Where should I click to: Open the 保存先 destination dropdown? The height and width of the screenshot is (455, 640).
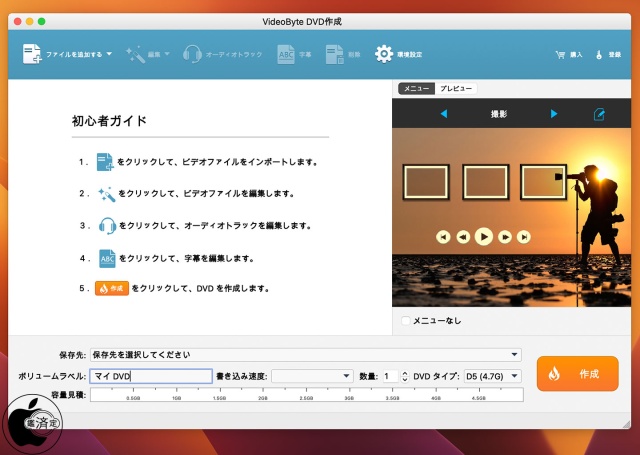click(x=306, y=355)
